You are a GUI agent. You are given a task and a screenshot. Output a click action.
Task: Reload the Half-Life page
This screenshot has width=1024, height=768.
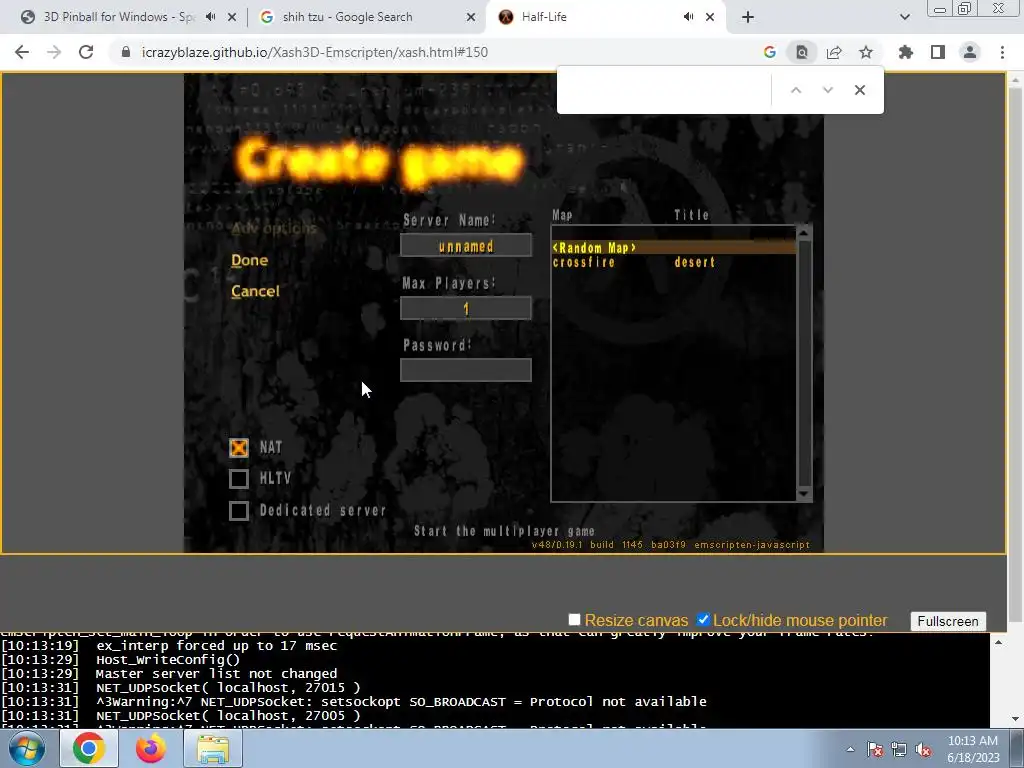(86, 52)
